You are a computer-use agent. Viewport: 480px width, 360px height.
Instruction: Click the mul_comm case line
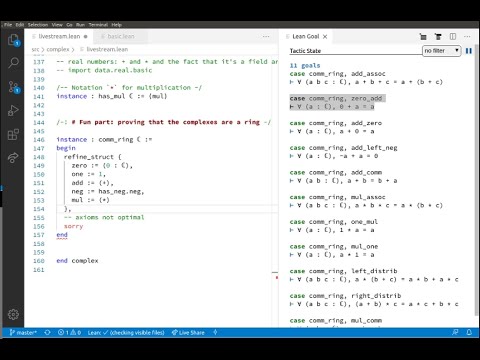pos(336,320)
